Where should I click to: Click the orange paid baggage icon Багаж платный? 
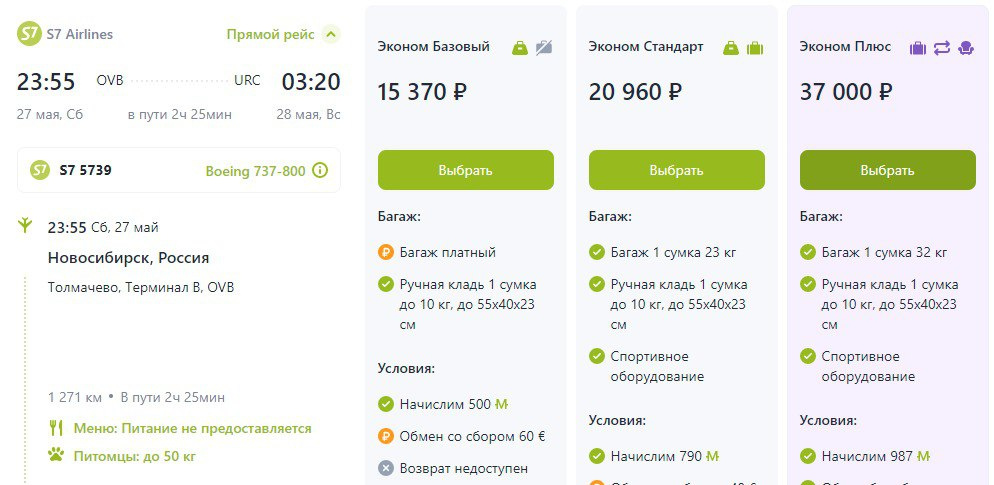point(386,252)
